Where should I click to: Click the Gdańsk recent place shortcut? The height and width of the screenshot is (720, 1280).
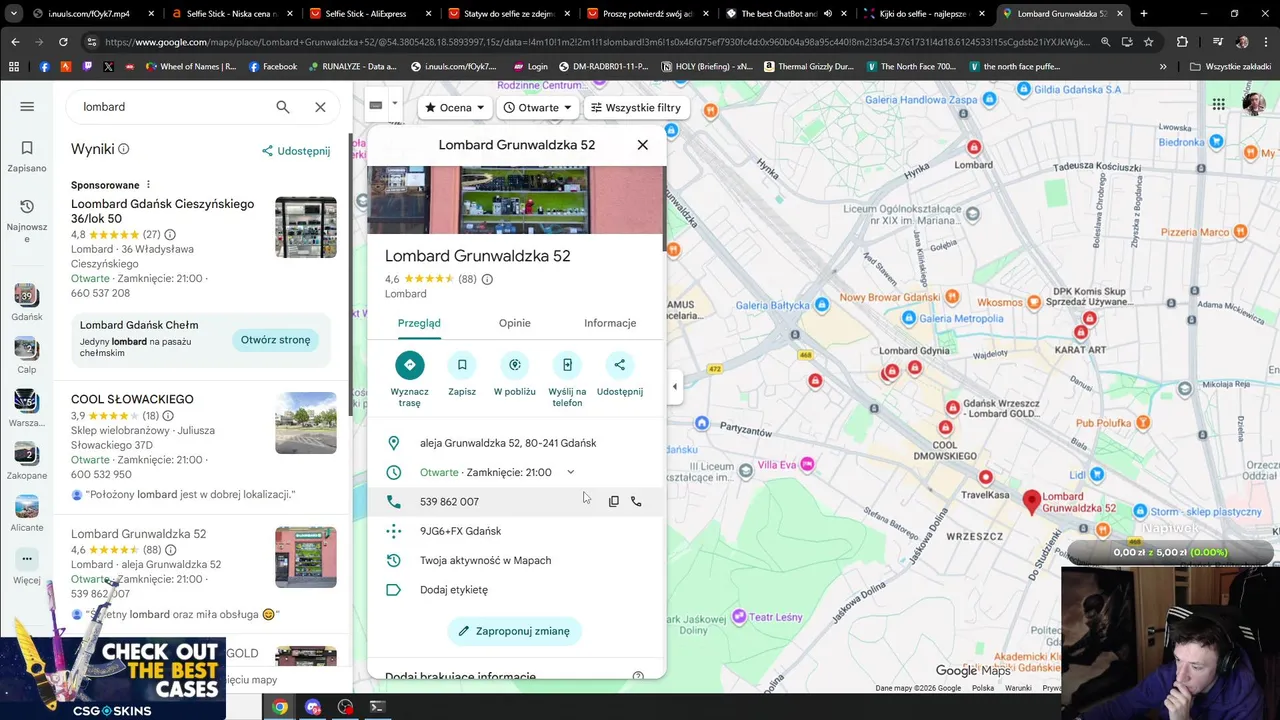click(27, 303)
